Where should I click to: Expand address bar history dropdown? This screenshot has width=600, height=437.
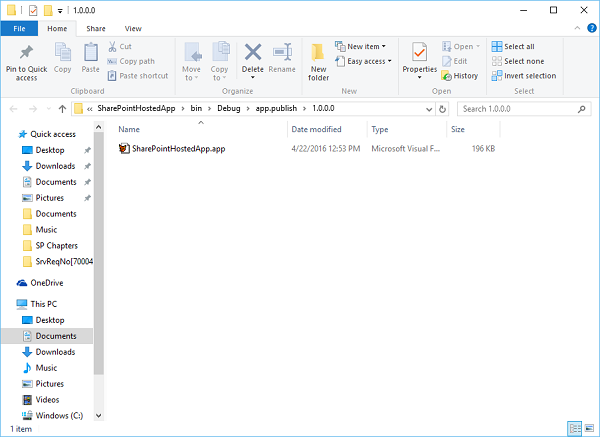point(429,109)
